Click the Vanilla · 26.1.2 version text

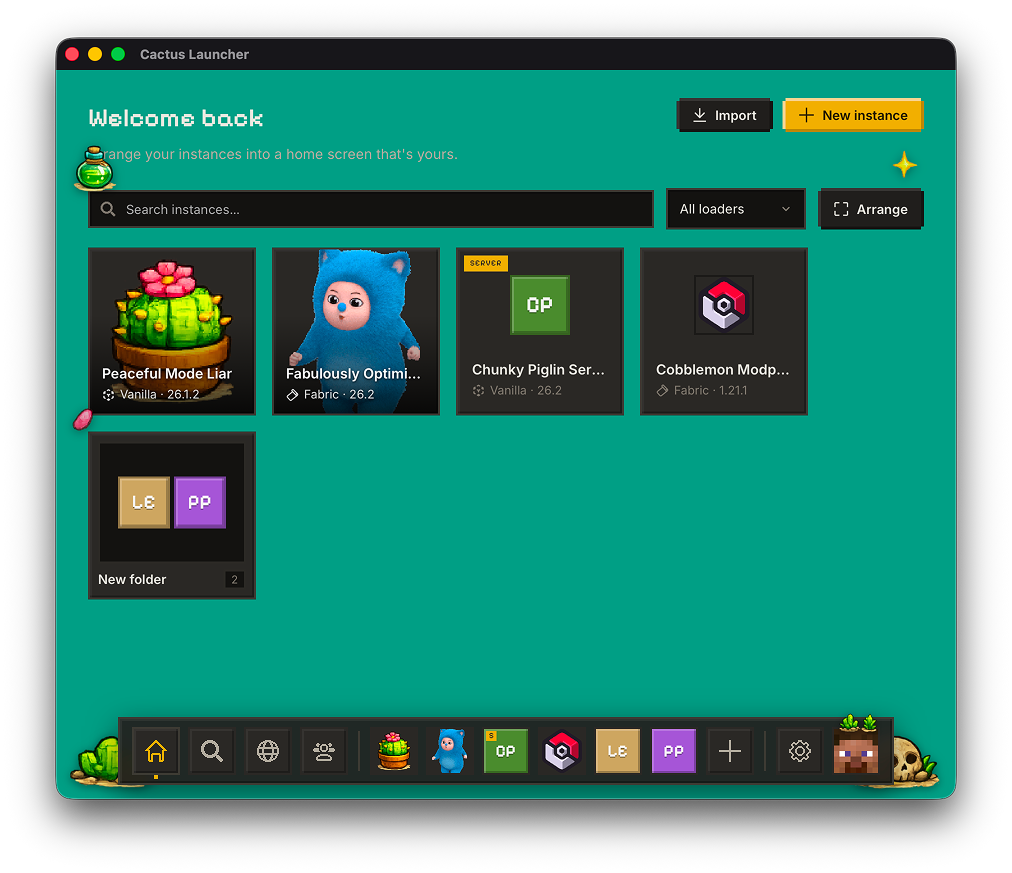click(159, 394)
